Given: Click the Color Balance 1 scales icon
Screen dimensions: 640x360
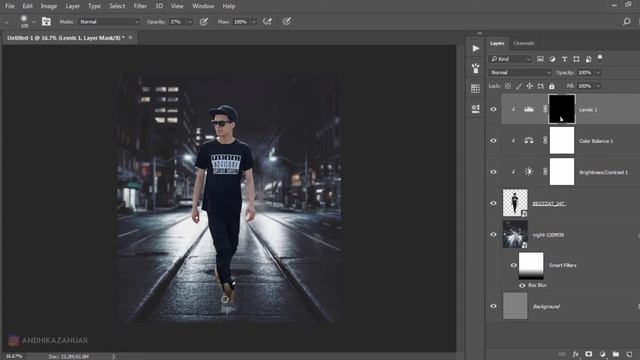Looking at the screenshot, I should (x=529, y=140).
